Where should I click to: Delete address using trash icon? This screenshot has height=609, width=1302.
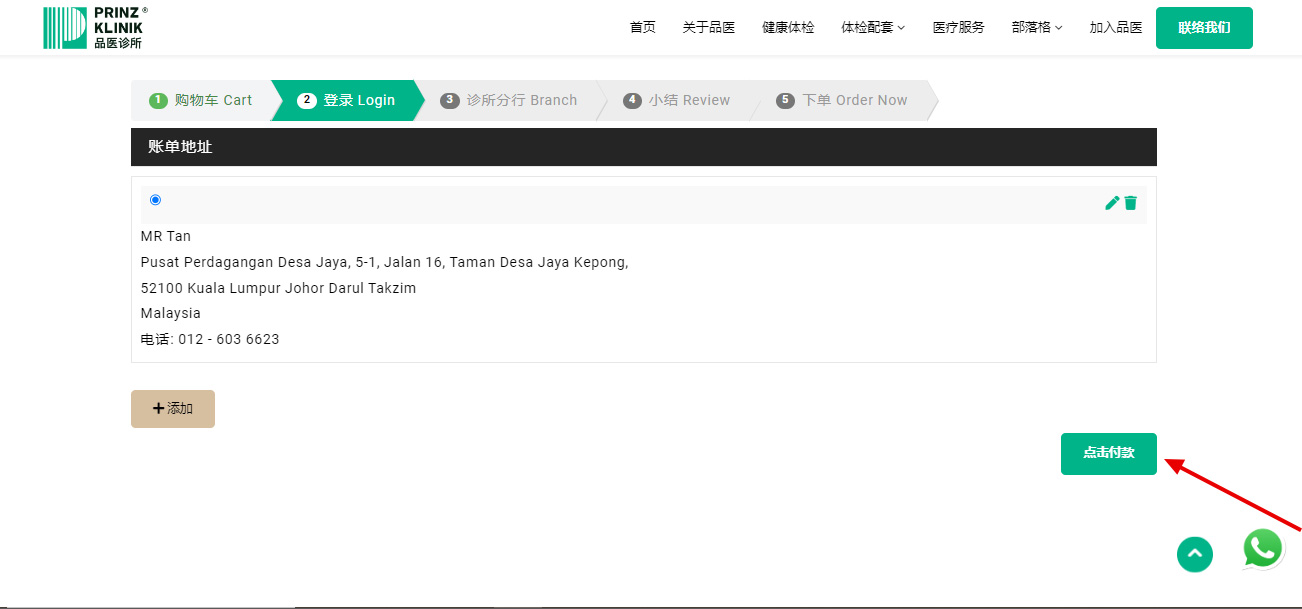1131,203
